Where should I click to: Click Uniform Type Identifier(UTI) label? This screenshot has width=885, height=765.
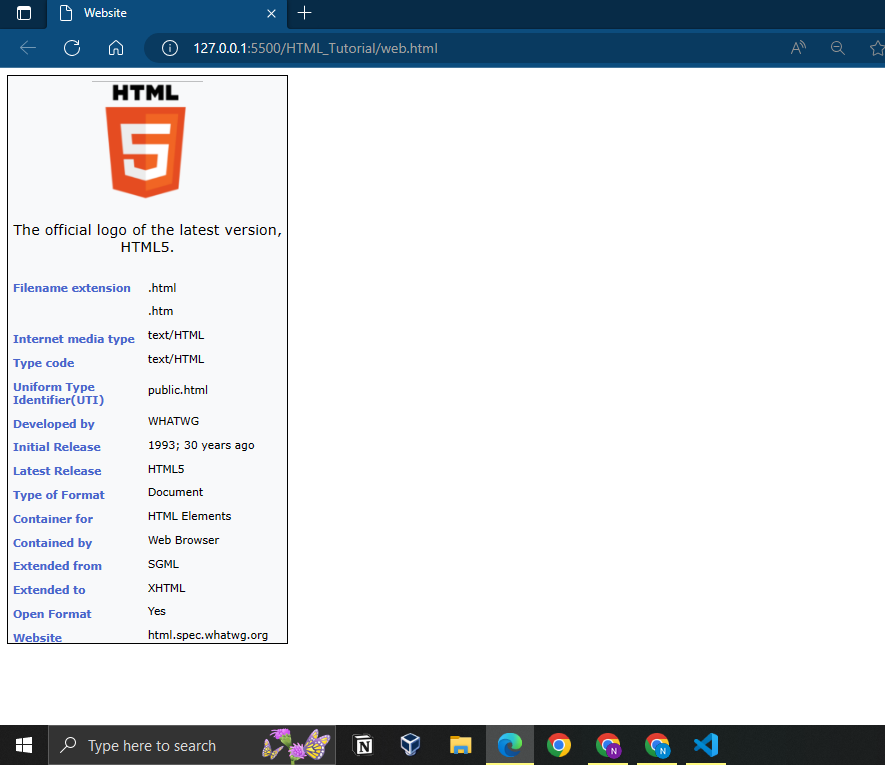[59, 394]
